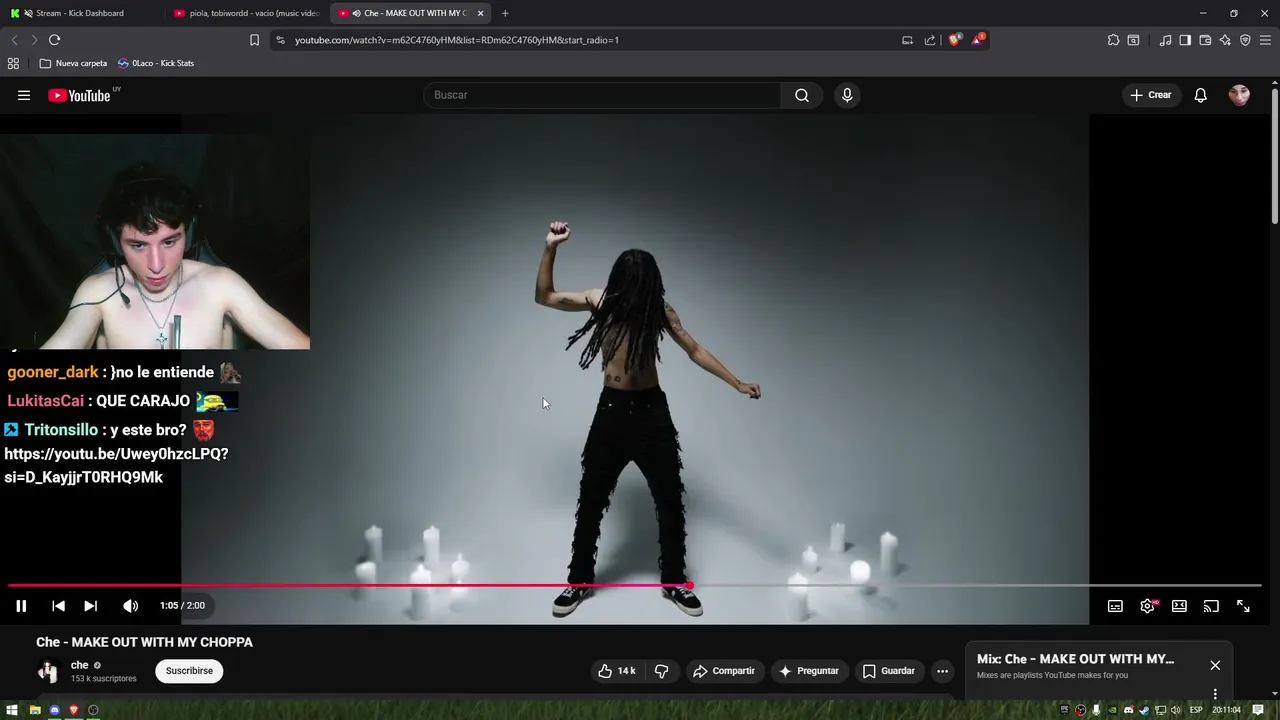Bookmark this page
This screenshot has width=1280, height=720.
(254, 40)
